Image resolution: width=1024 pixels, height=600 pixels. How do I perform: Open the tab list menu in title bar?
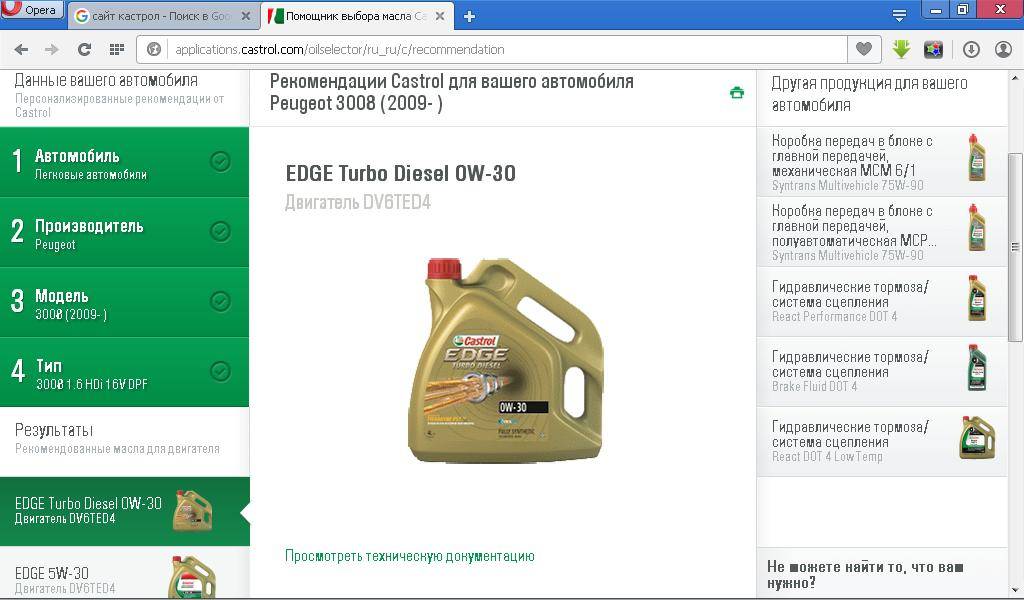coord(899,15)
